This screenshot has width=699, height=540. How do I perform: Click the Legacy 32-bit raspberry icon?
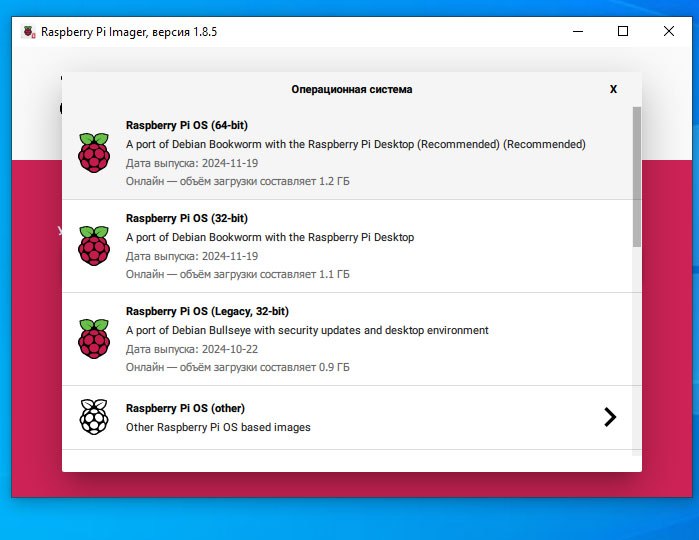pos(94,339)
